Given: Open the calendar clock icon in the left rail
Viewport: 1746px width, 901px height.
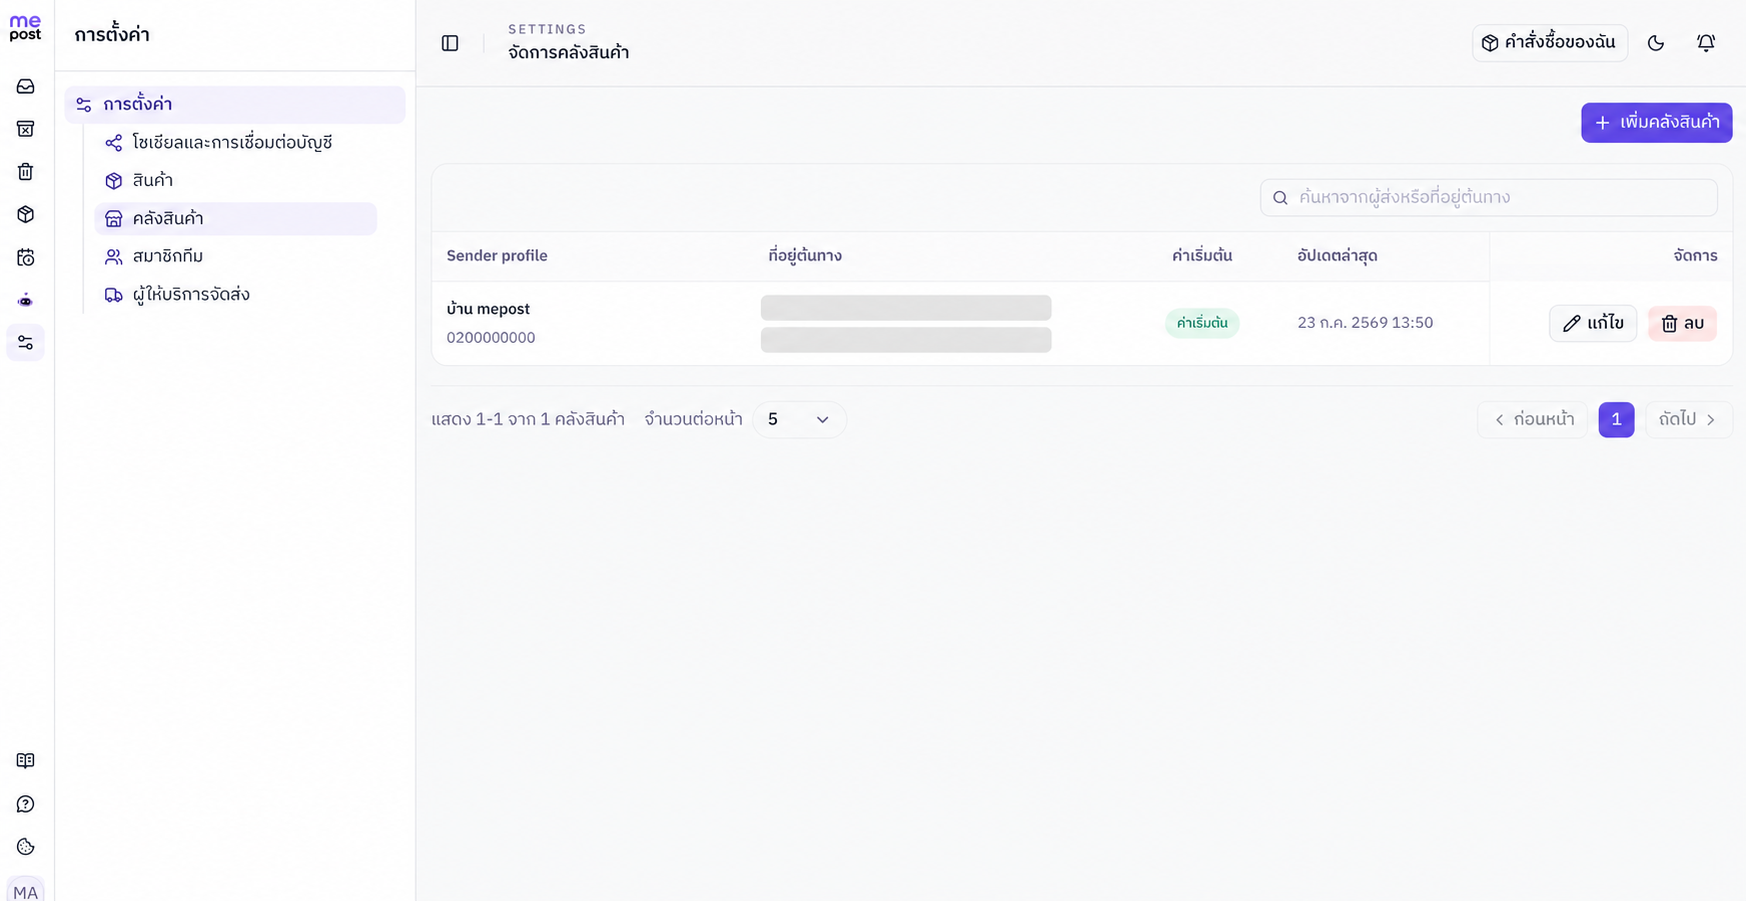Looking at the screenshot, I should 26,258.
